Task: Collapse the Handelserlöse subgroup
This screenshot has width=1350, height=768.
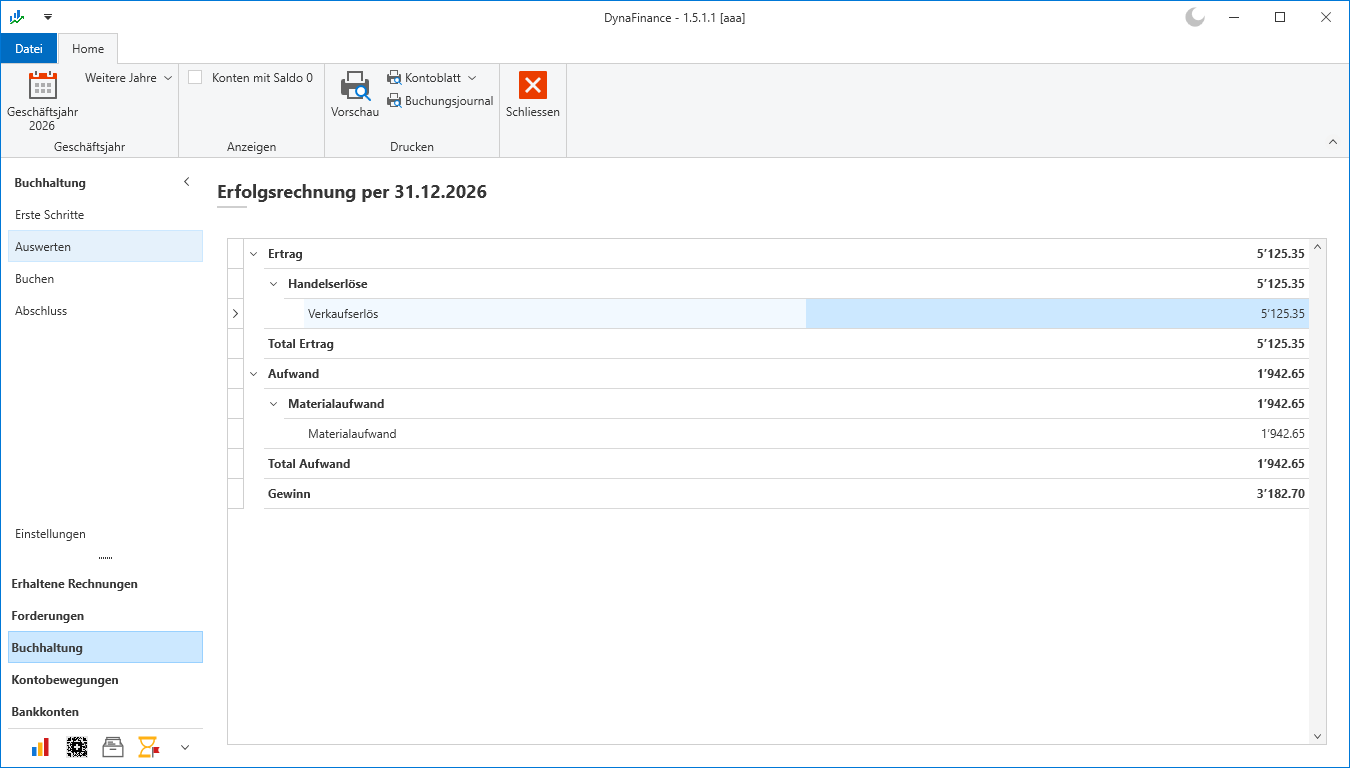Action: (273, 284)
